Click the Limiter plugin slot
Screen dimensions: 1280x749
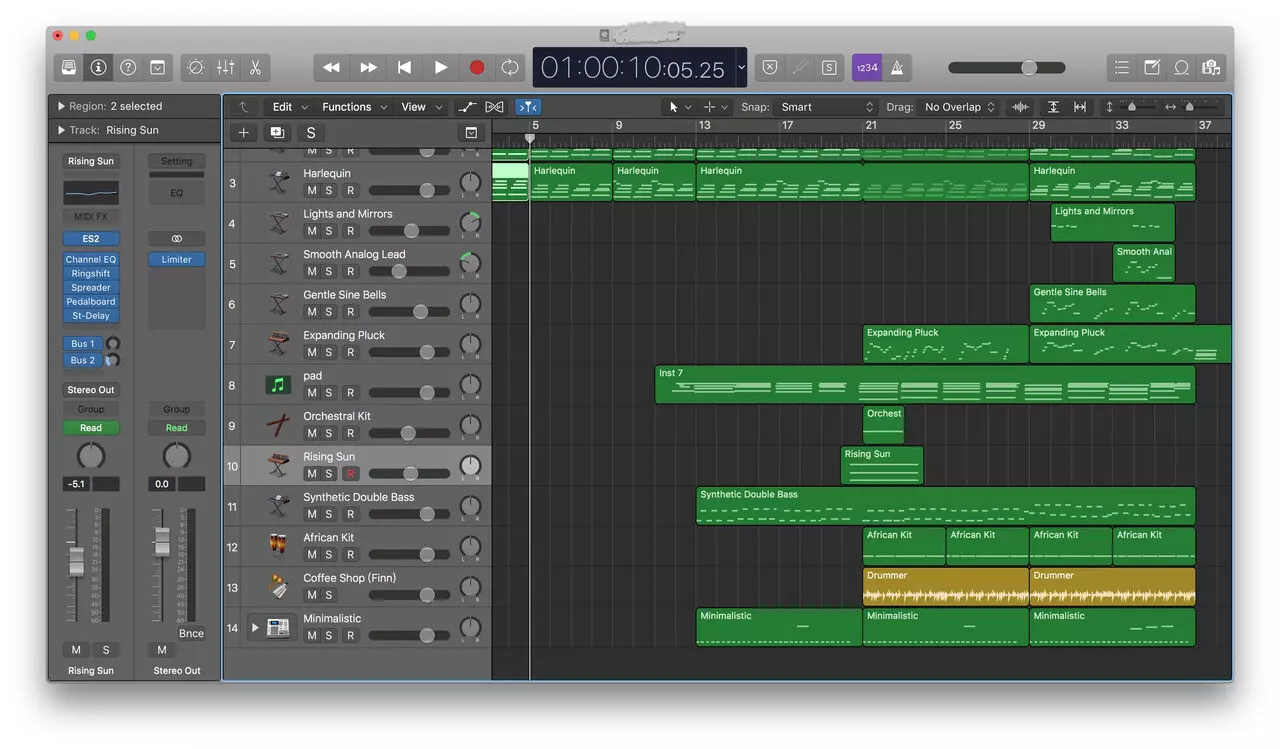(176, 258)
